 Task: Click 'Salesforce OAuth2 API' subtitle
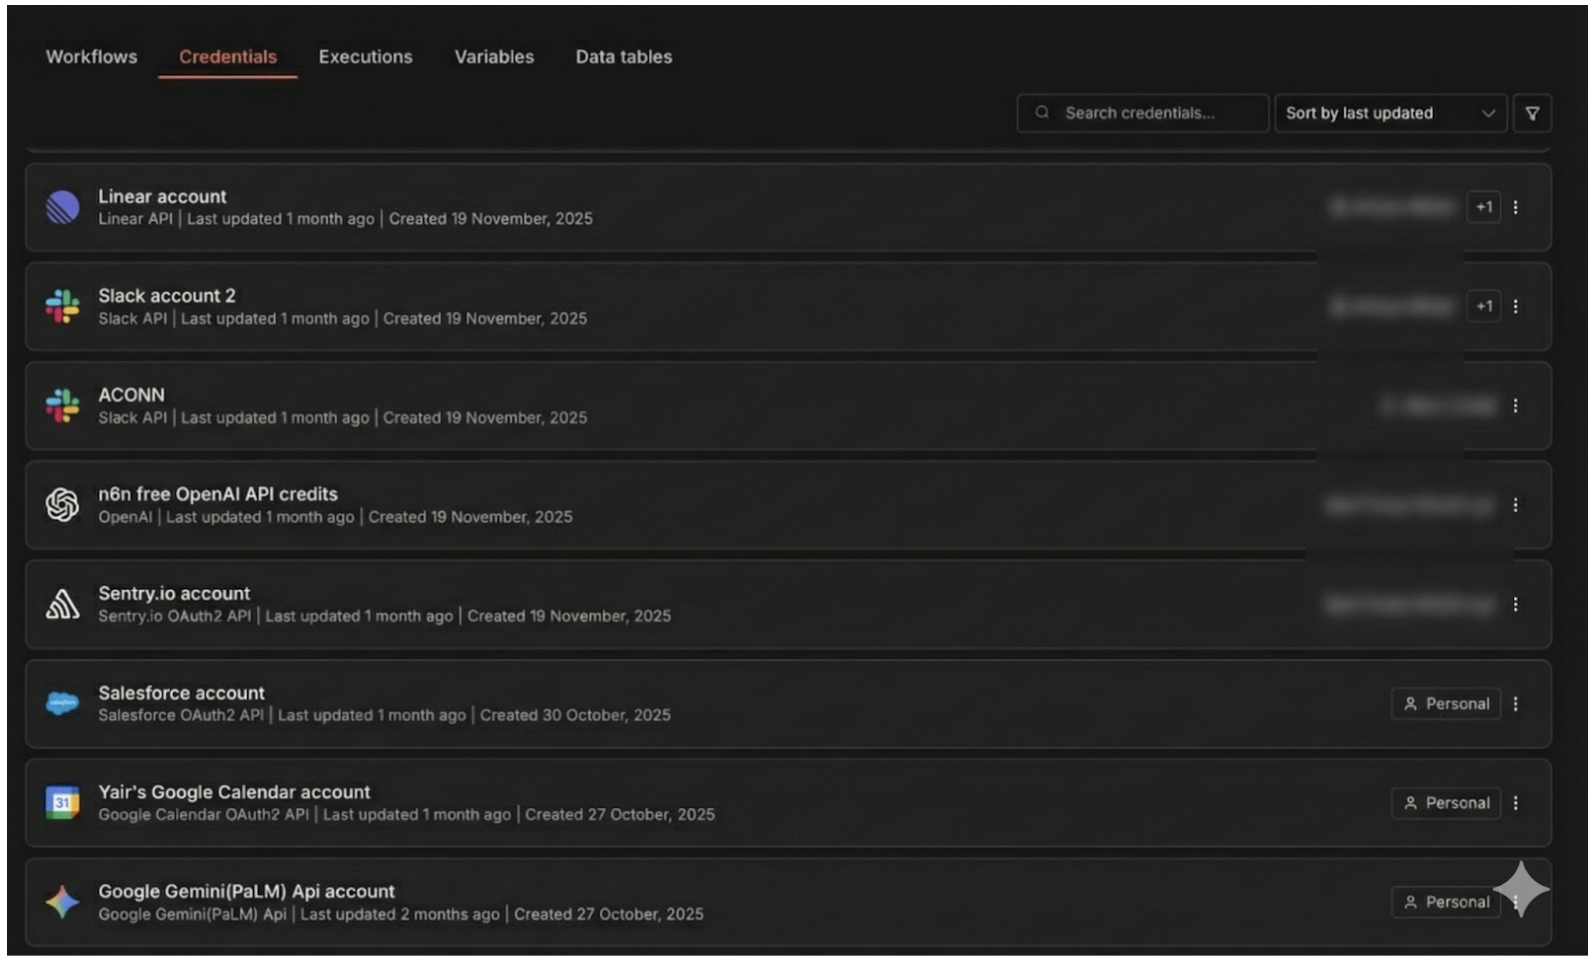pos(181,715)
